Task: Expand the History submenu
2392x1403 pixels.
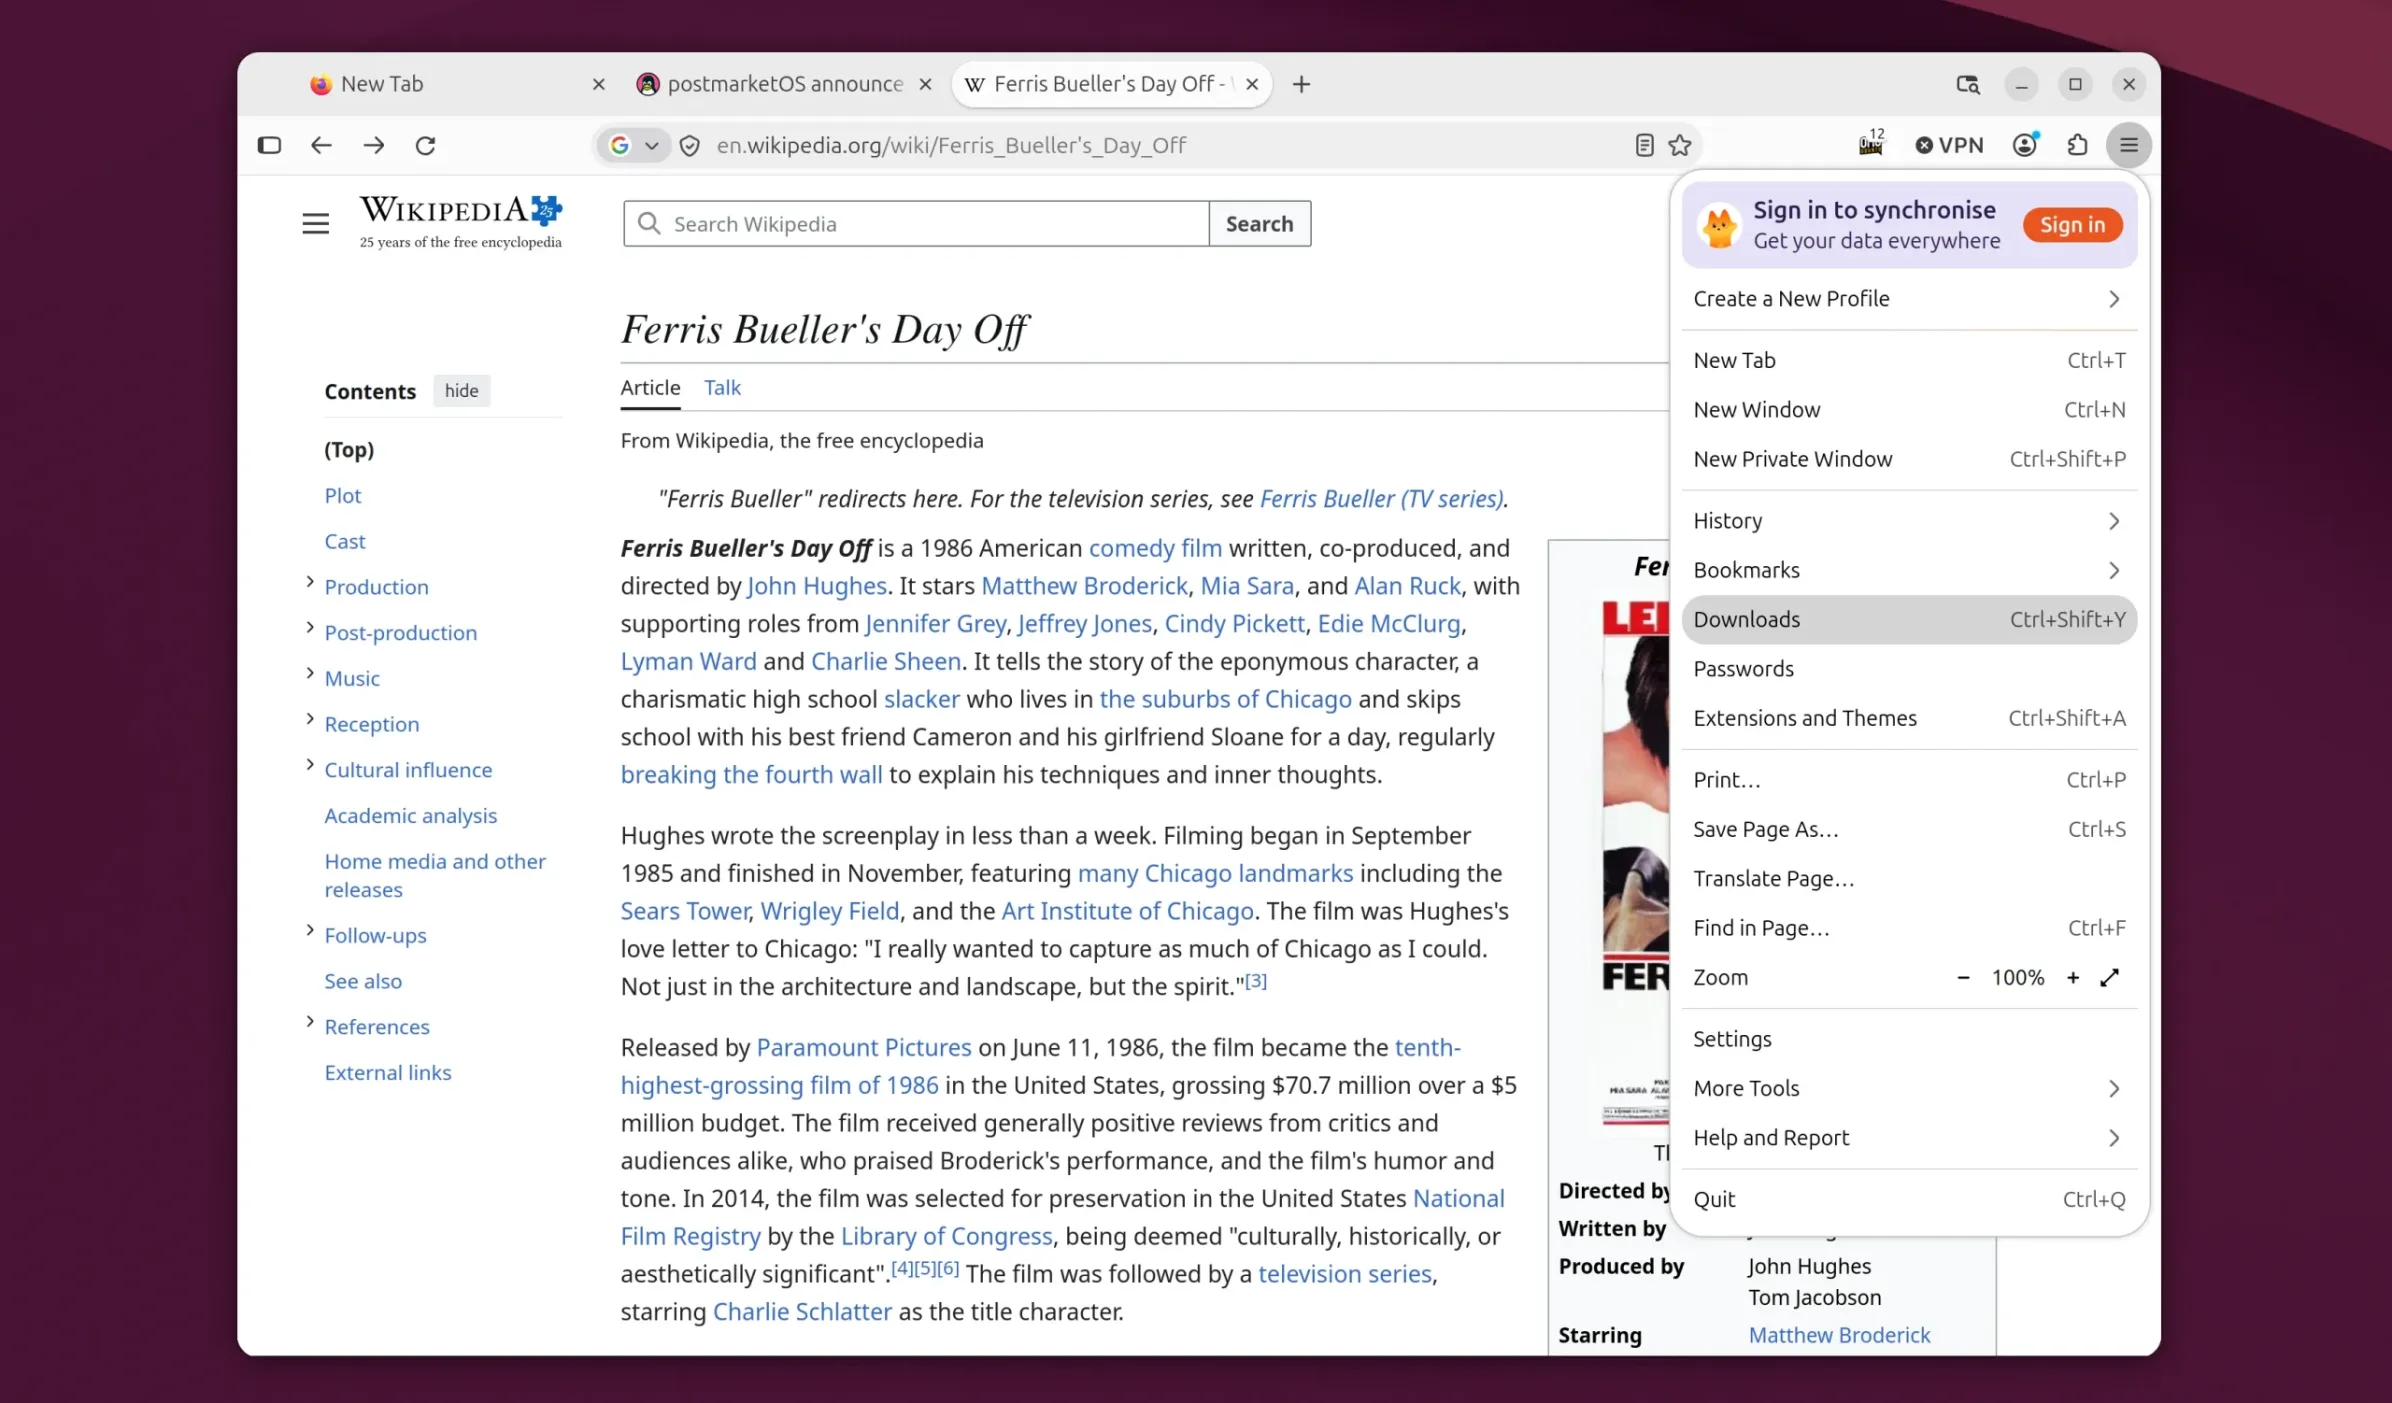Action: tap(1909, 520)
